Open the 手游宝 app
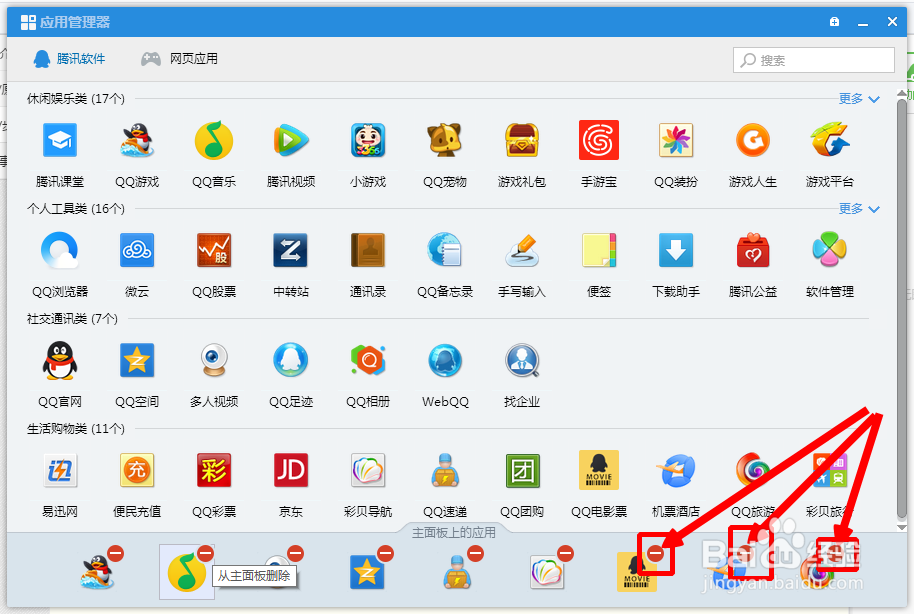914x614 pixels. (599, 141)
